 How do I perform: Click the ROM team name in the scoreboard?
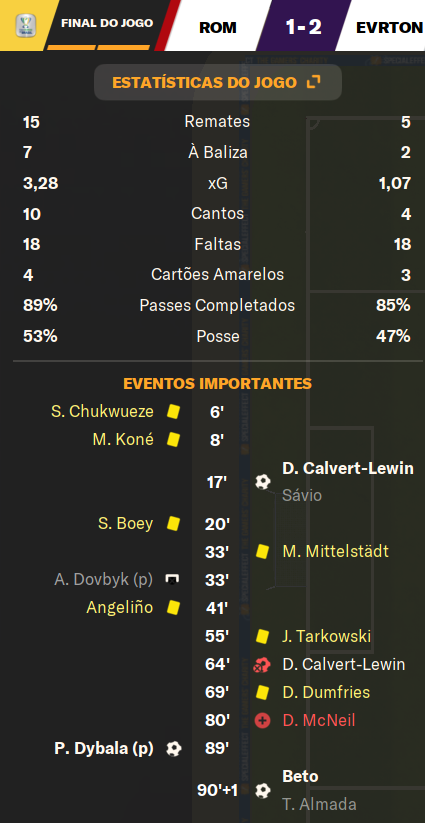(x=218, y=27)
